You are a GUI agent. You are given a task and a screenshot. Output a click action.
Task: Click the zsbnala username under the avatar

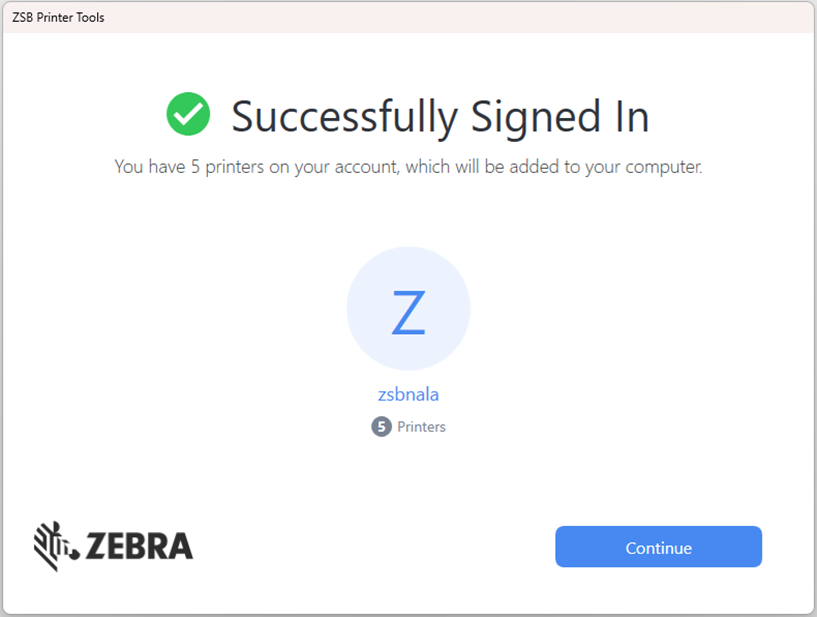[x=408, y=394]
